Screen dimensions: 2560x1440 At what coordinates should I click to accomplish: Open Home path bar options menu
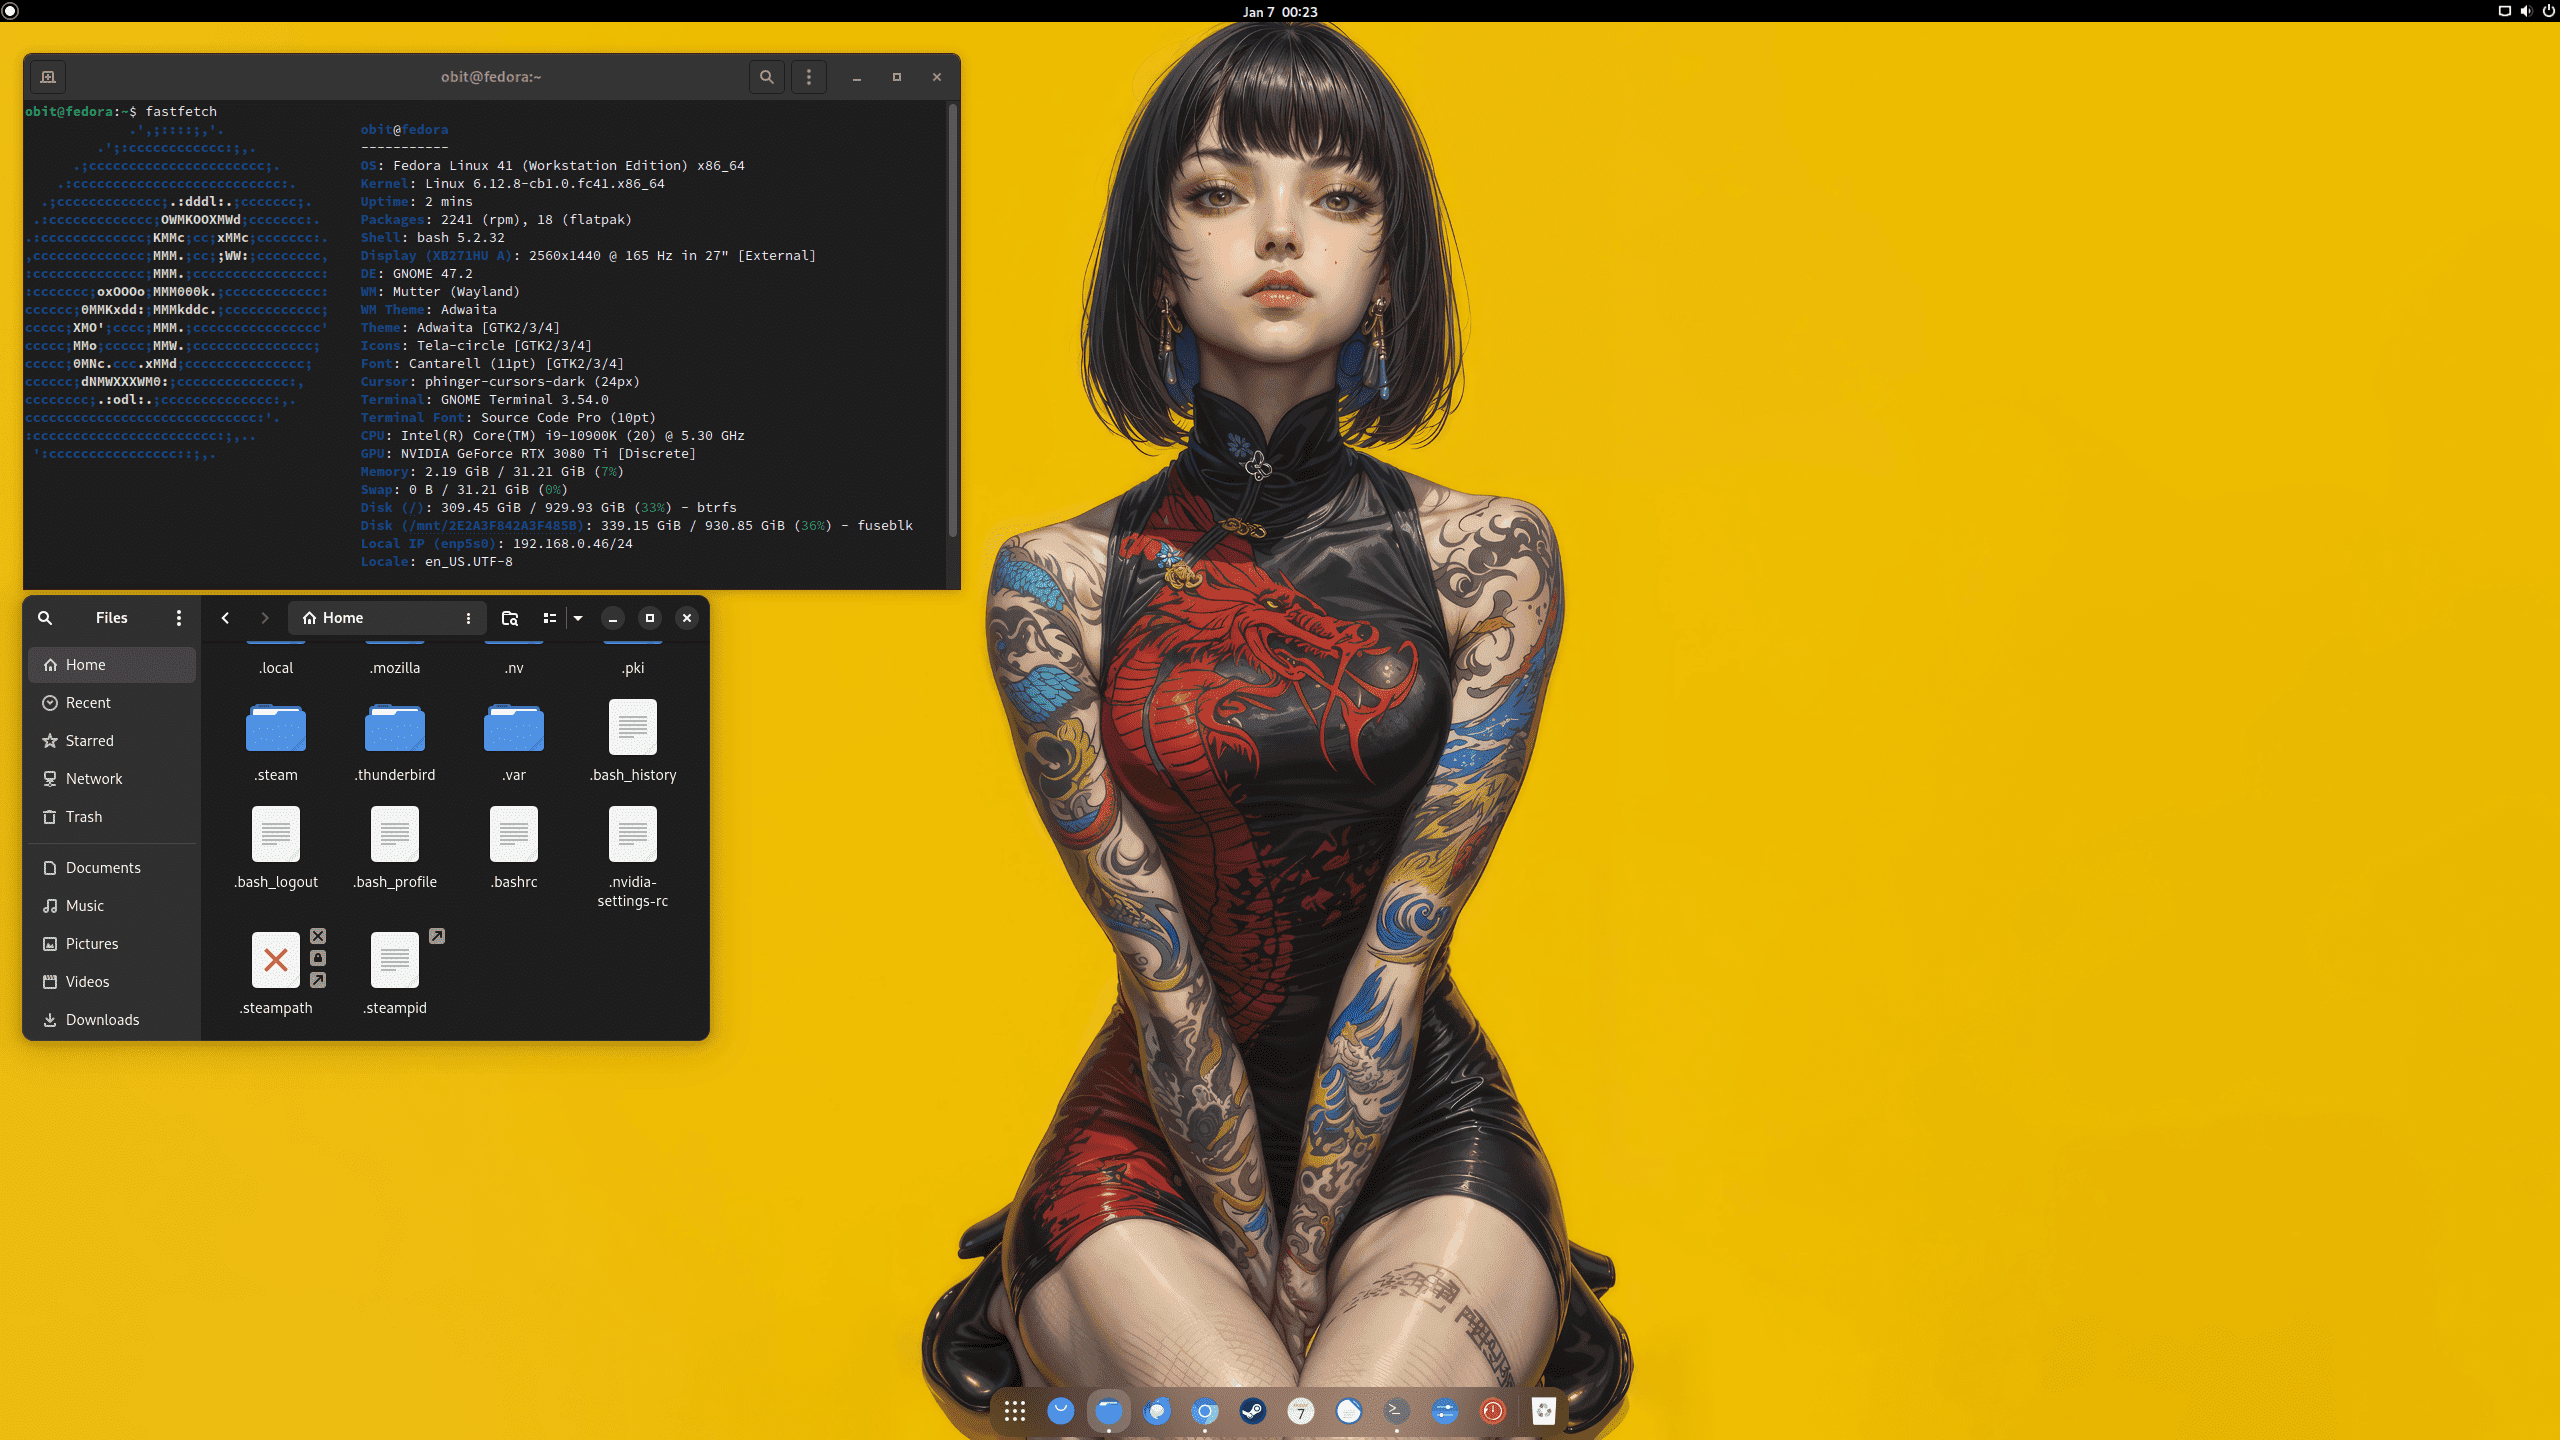click(468, 618)
